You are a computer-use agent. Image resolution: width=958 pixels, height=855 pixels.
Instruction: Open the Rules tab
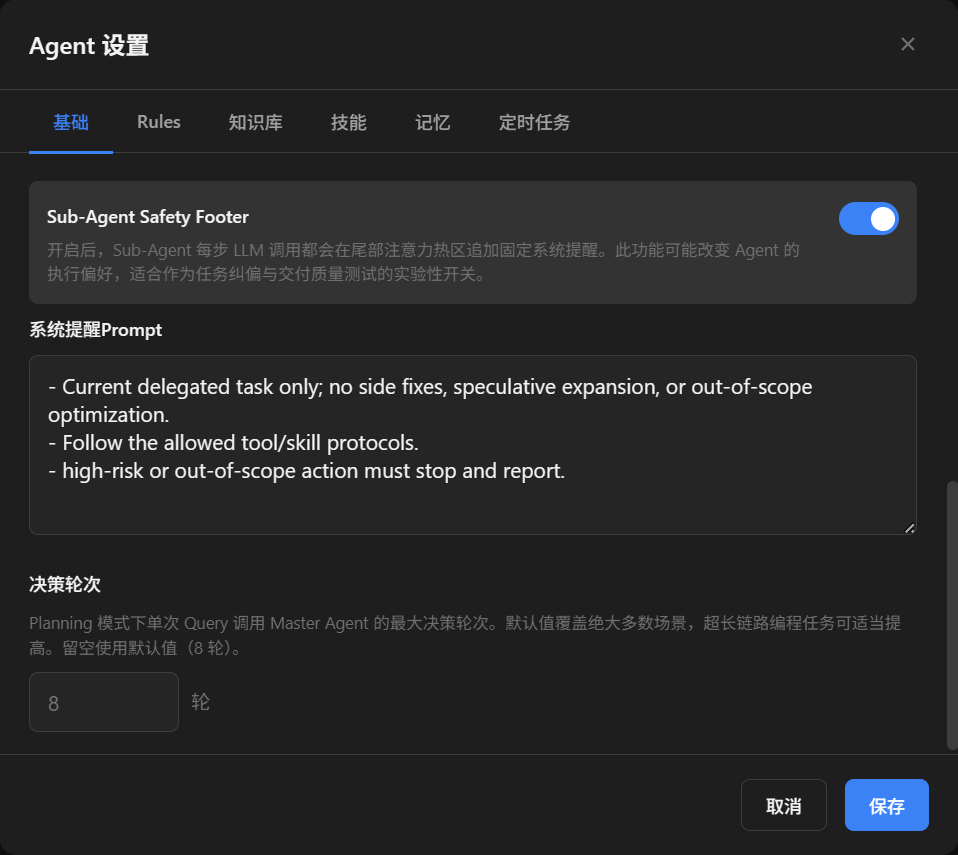point(159,122)
